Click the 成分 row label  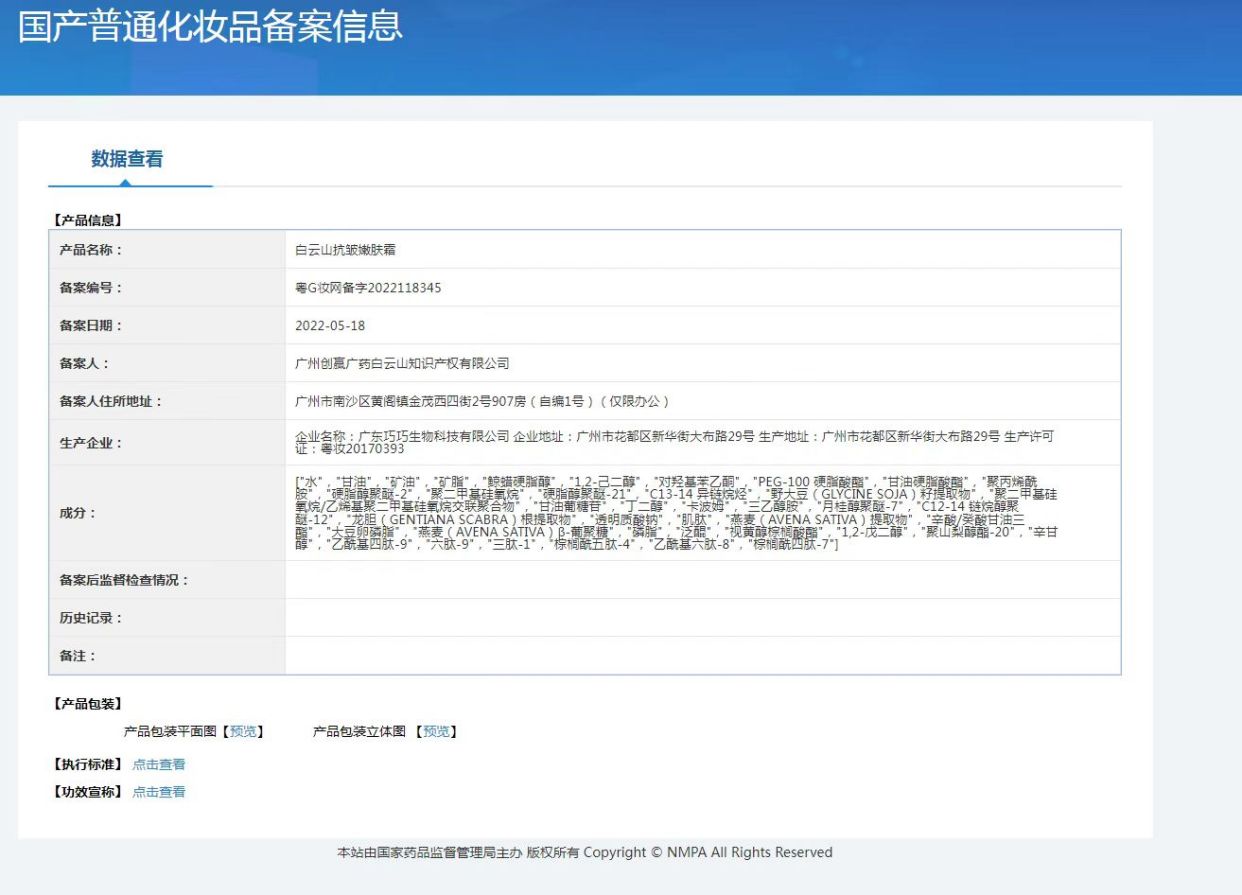coord(78,513)
